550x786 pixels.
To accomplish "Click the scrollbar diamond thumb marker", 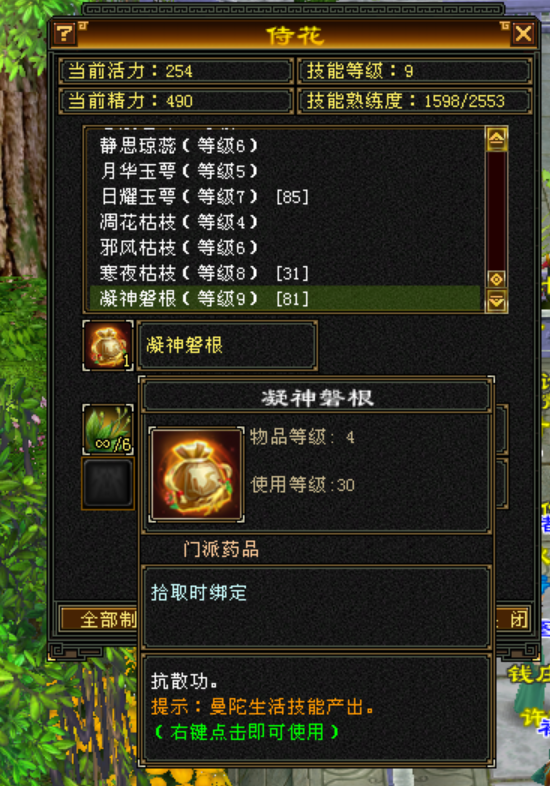I will click(x=496, y=279).
